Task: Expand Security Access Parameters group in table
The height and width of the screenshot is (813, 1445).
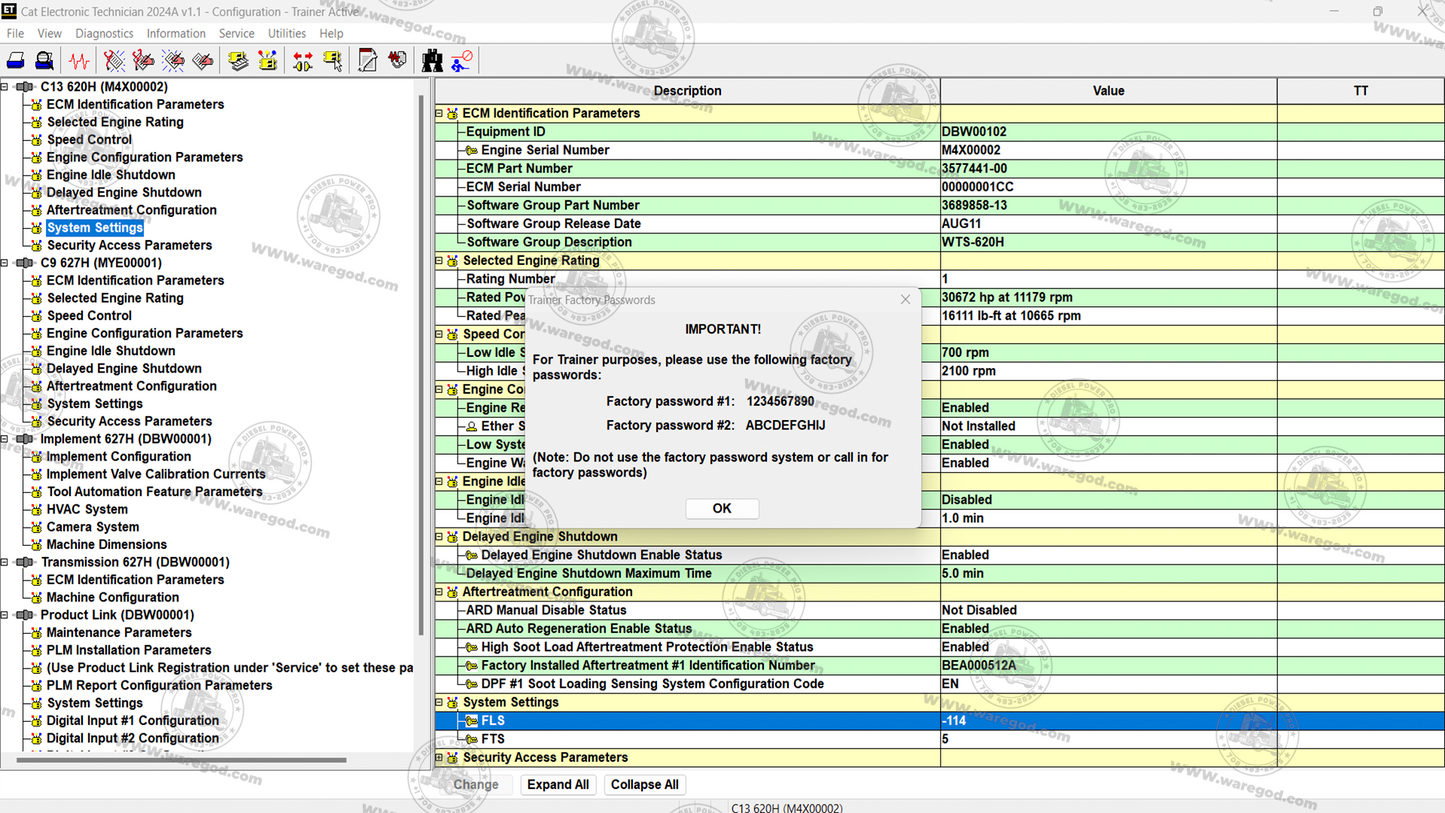Action: coord(439,758)
